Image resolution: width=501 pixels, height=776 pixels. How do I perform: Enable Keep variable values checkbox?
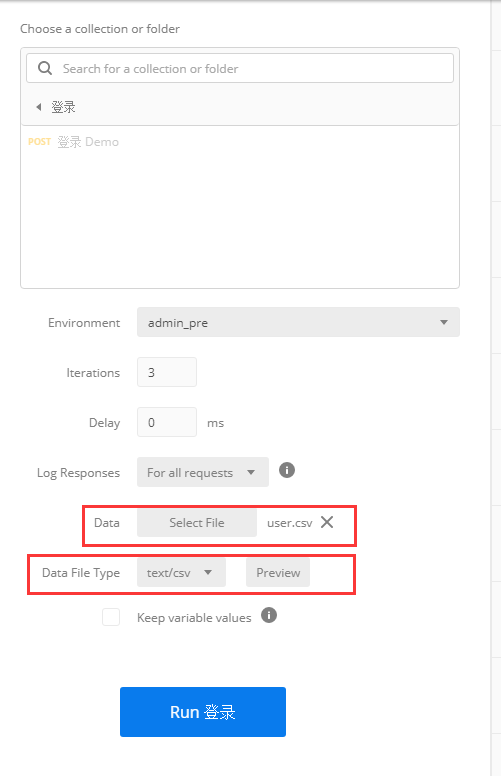click(111, 617)
